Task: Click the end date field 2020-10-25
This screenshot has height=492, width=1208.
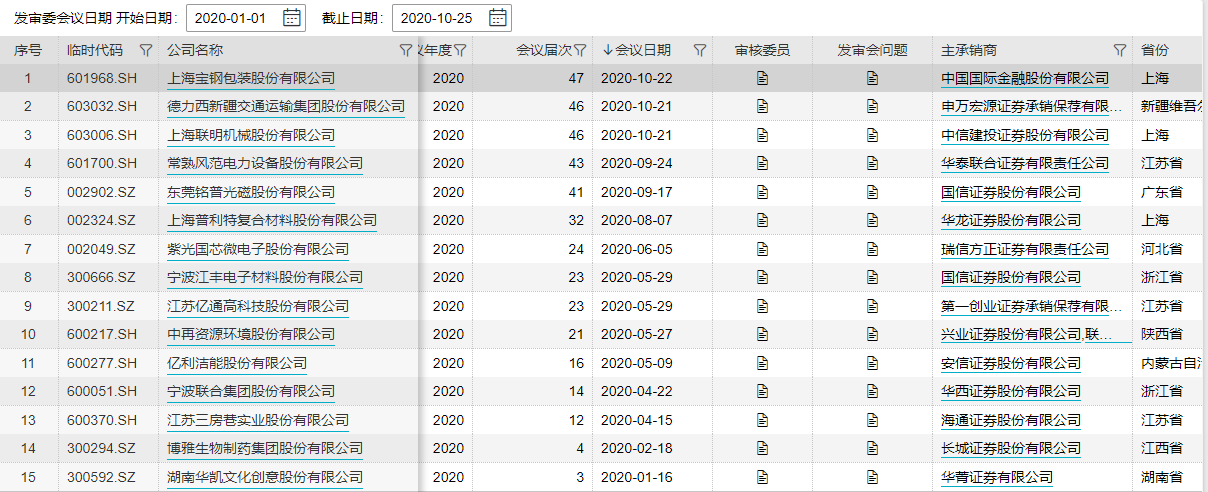Action: [x=452, y=18]
